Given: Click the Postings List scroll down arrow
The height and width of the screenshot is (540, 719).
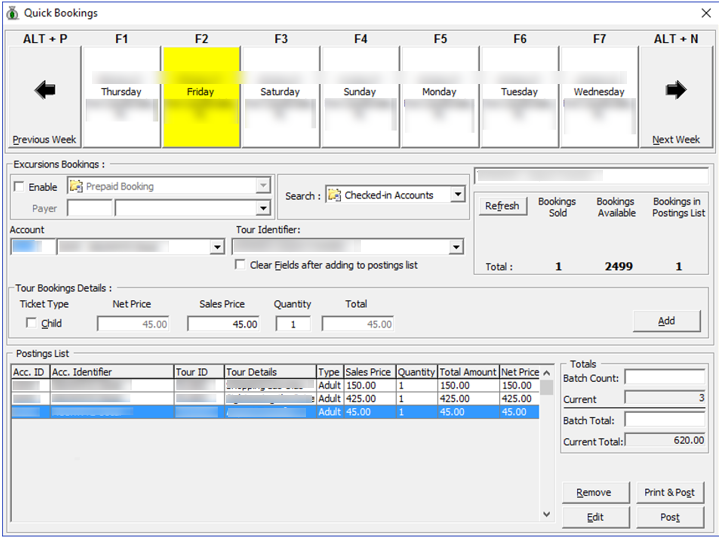Looking at the screenshot, I should (547, 514).
